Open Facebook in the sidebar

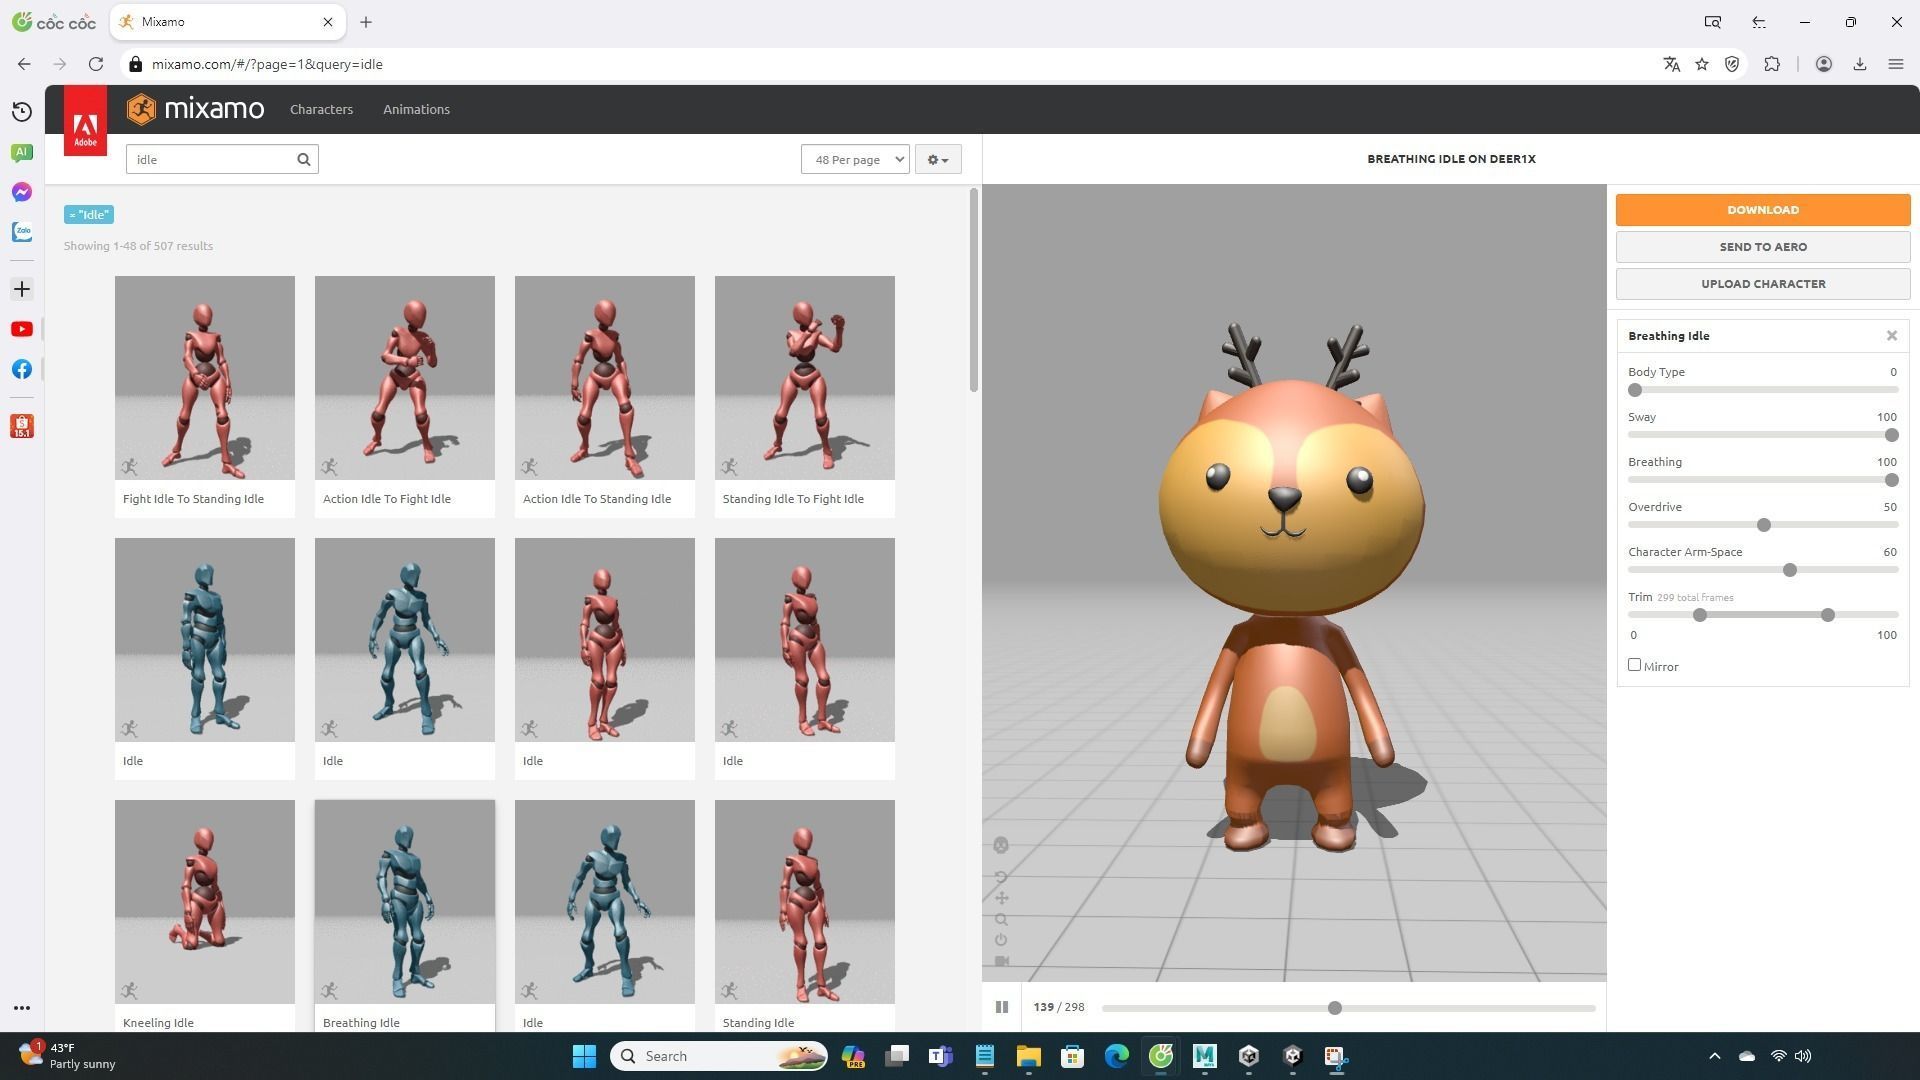[22, 369]
